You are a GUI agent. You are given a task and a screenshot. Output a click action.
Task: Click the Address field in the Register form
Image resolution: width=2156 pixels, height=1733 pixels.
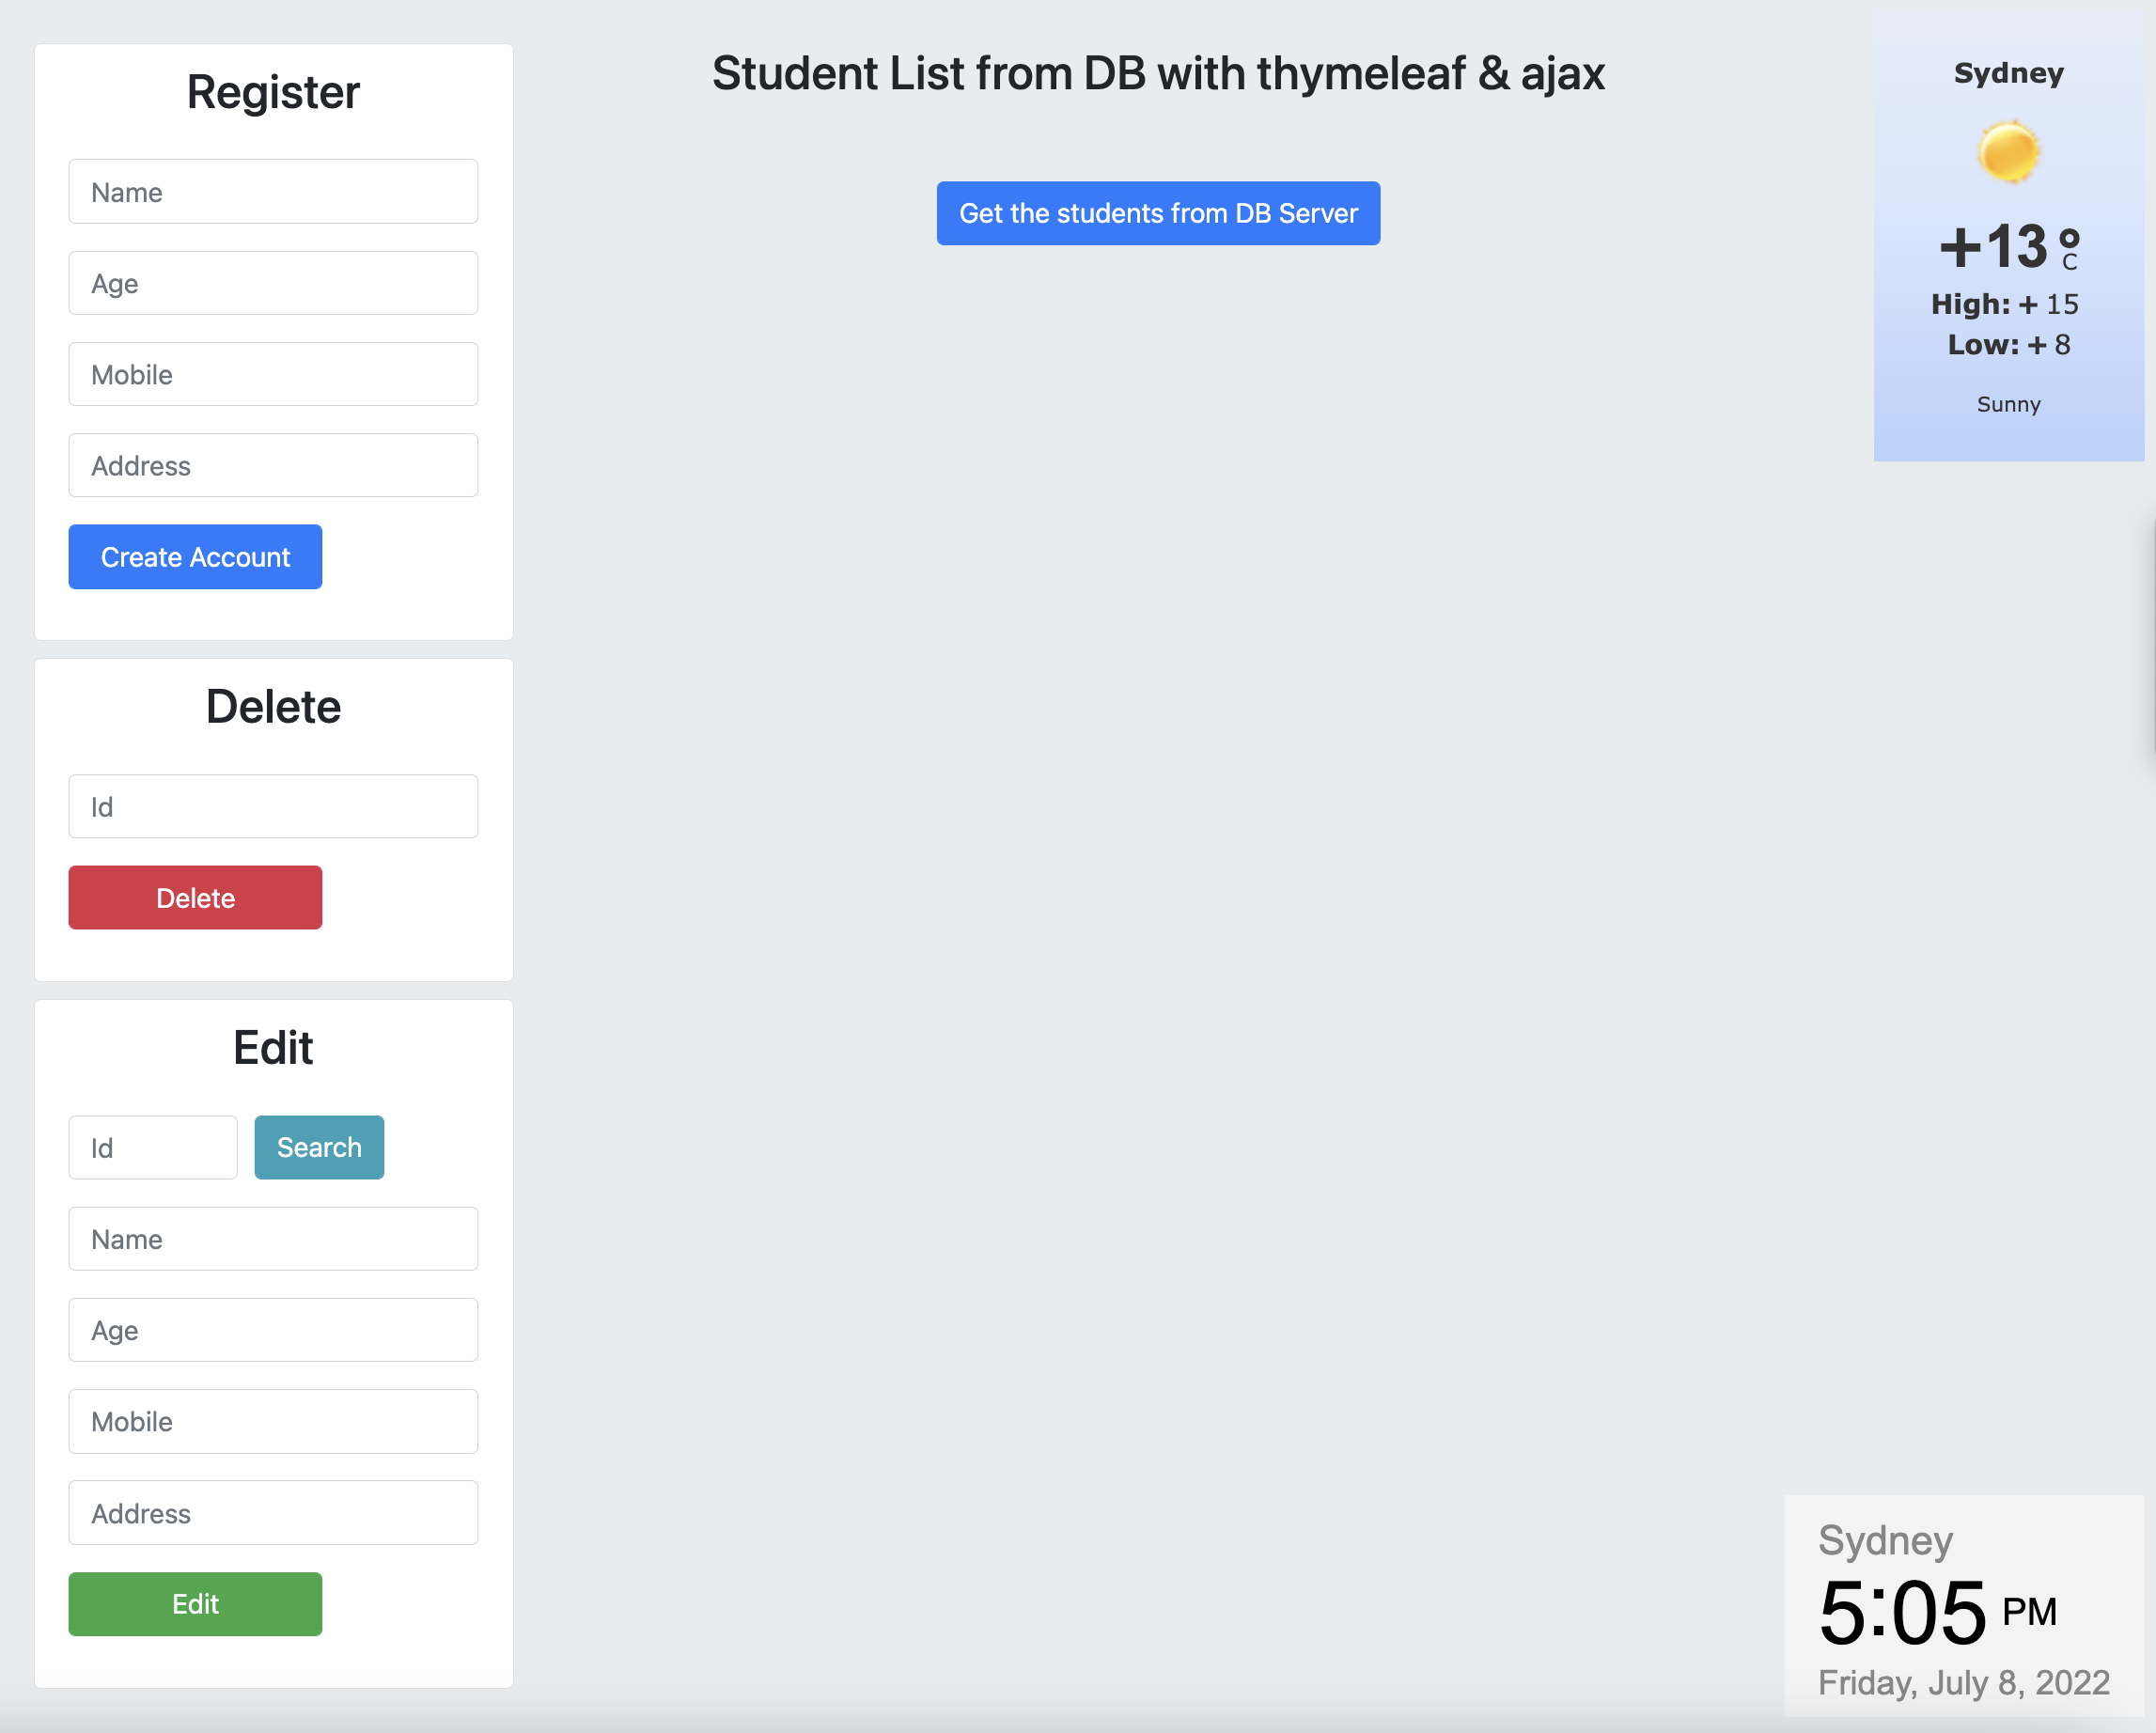tap(273, 465)
